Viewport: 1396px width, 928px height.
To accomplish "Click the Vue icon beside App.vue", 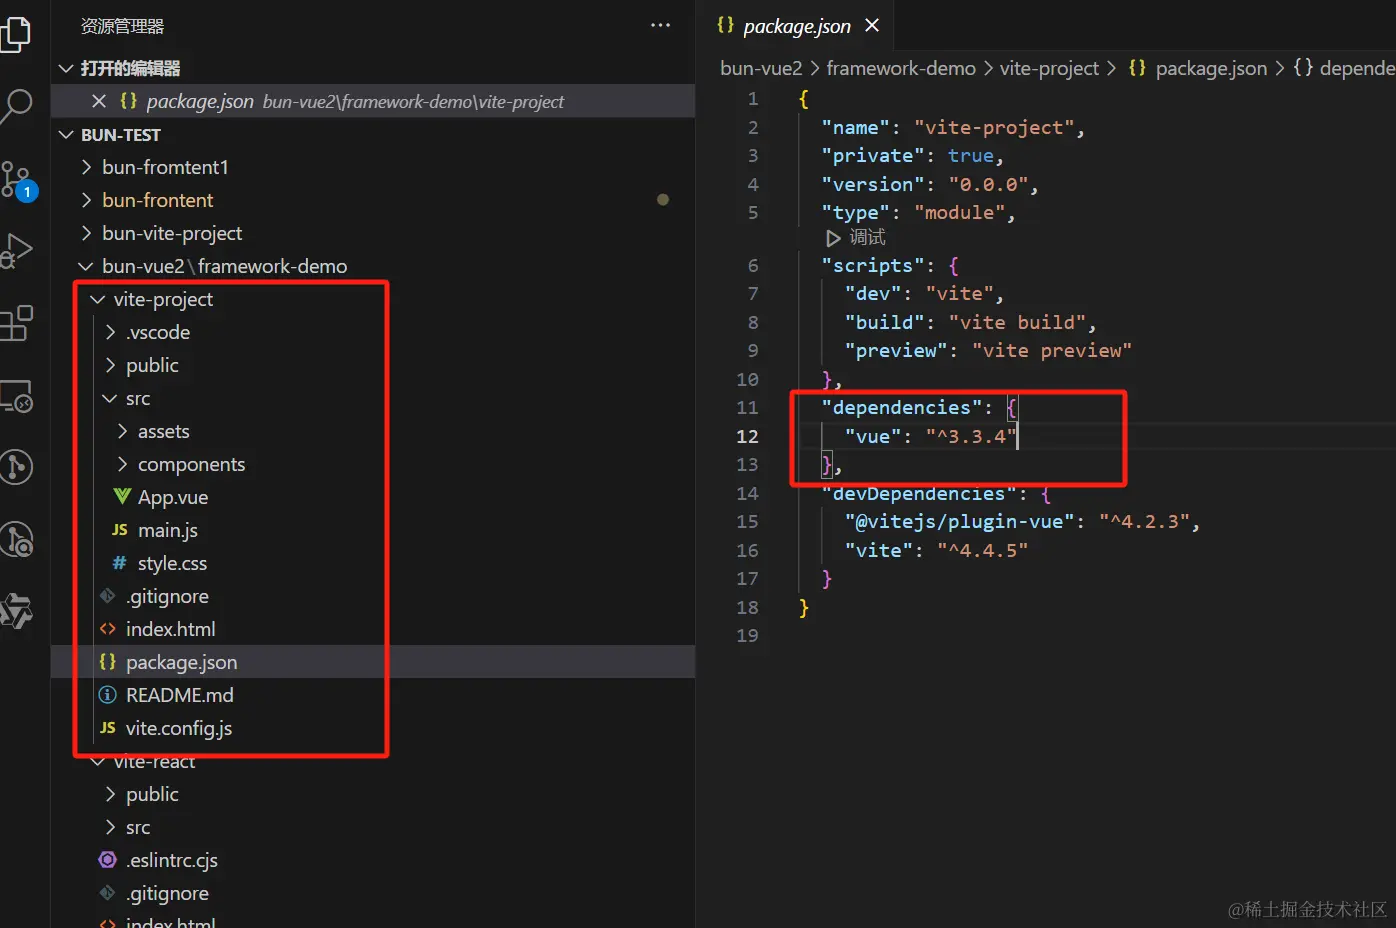I will [x=122, y=496].
